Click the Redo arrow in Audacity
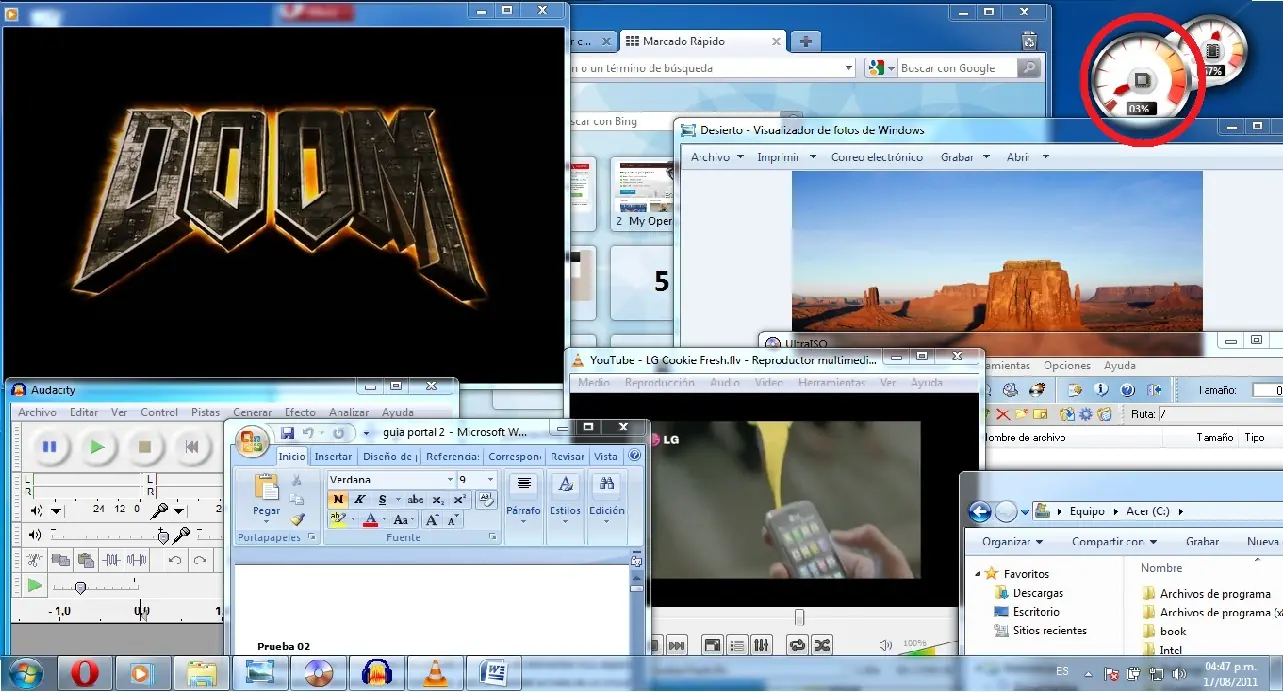 pyautogui.click(x=200, y=560)
